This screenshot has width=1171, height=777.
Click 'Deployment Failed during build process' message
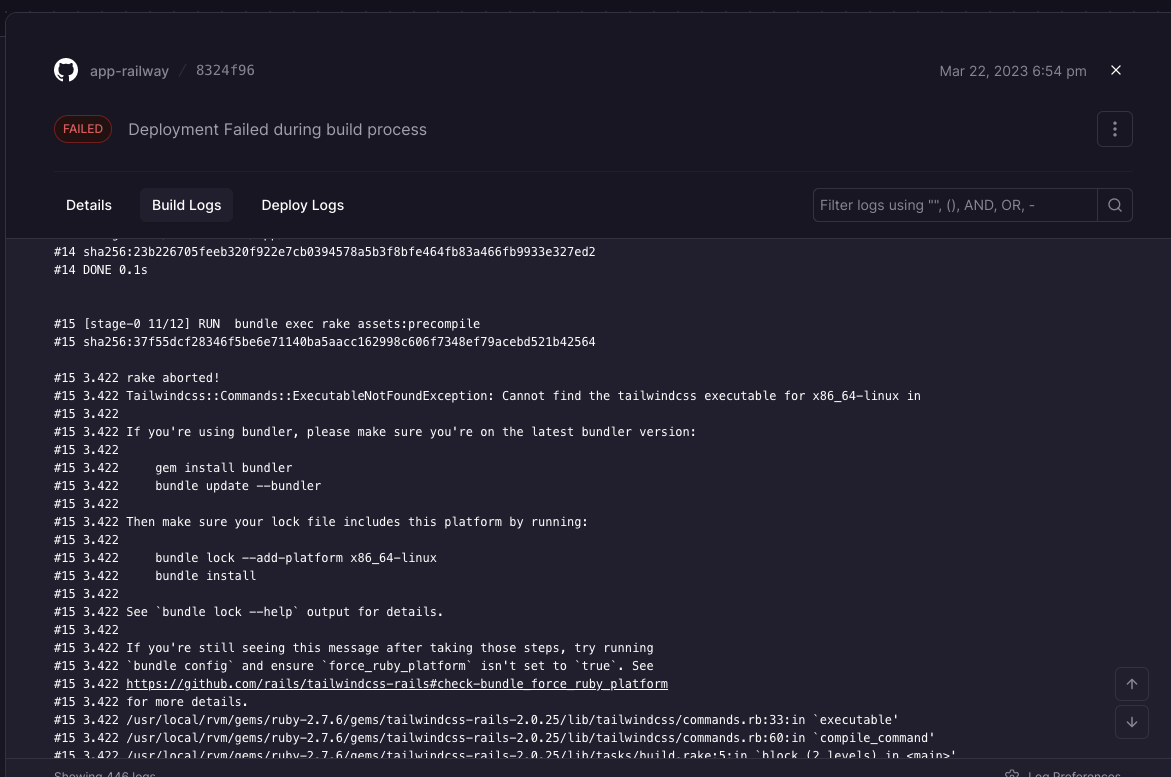pos(277,129)
